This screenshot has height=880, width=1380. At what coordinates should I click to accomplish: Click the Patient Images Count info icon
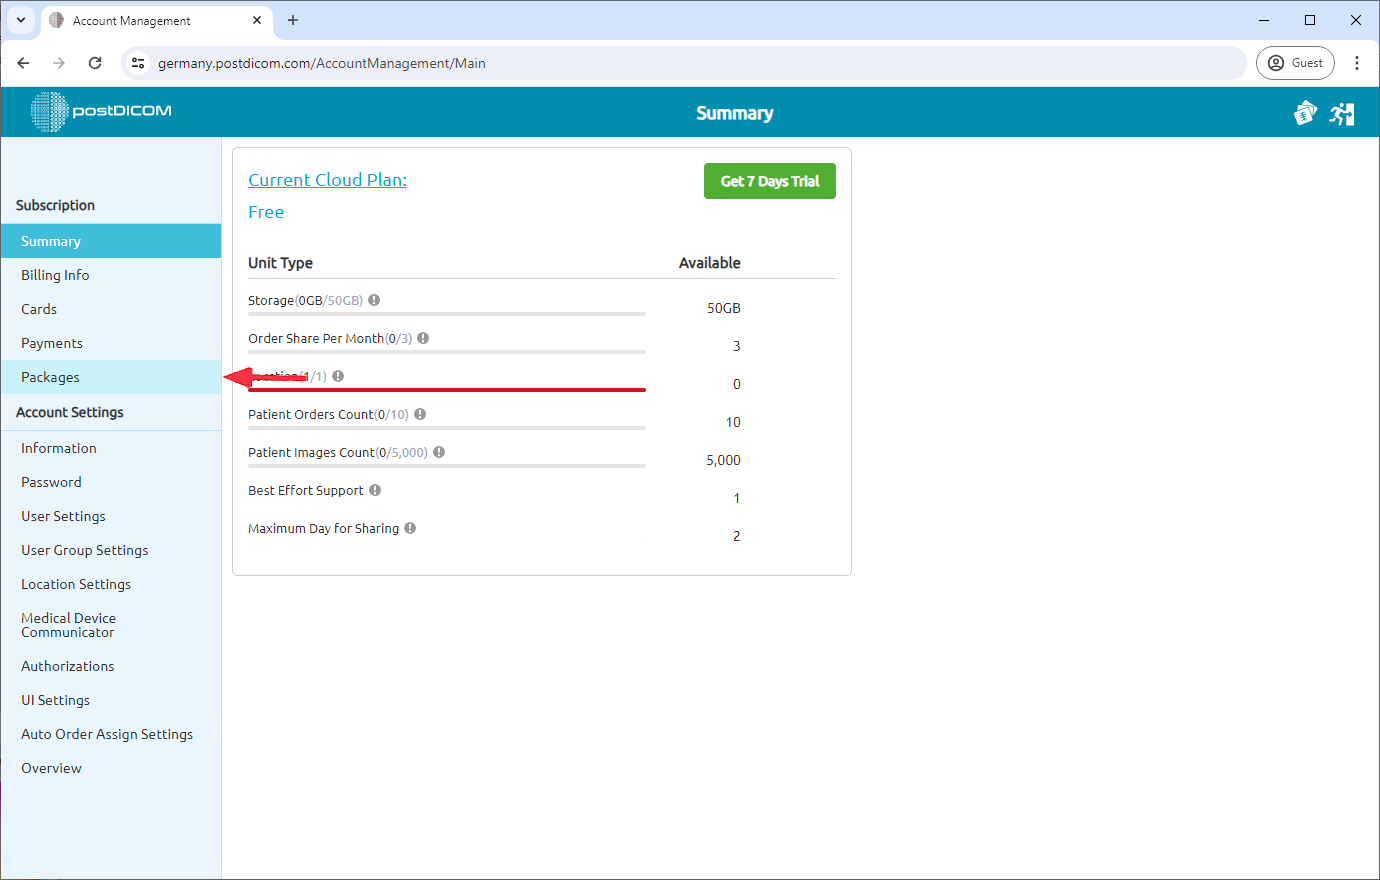coord(438,451)
